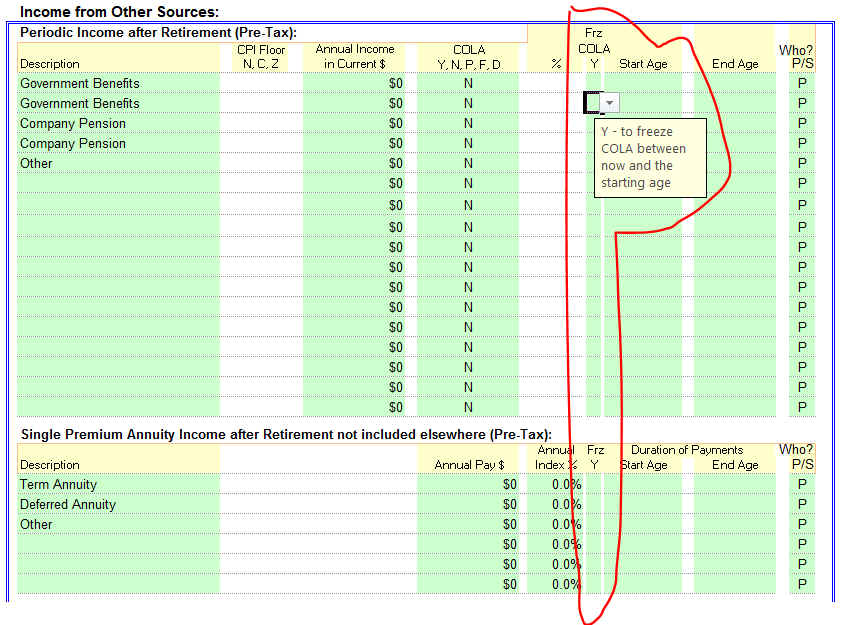The image size is (844, 625).
Task: Select Other annuity Who? P/S cell
Action: 802,525
